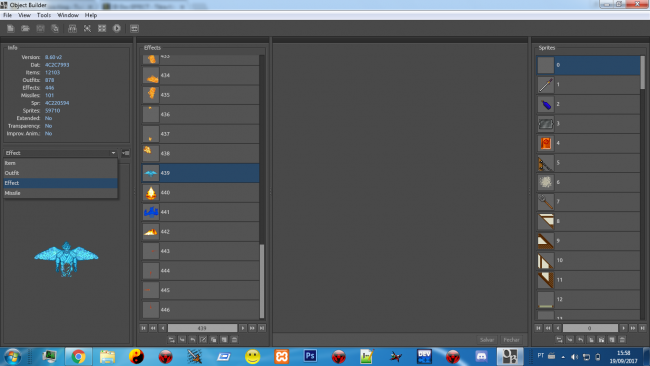
Task: Show the Log window toolbar icon
Action: click(134, 28)
